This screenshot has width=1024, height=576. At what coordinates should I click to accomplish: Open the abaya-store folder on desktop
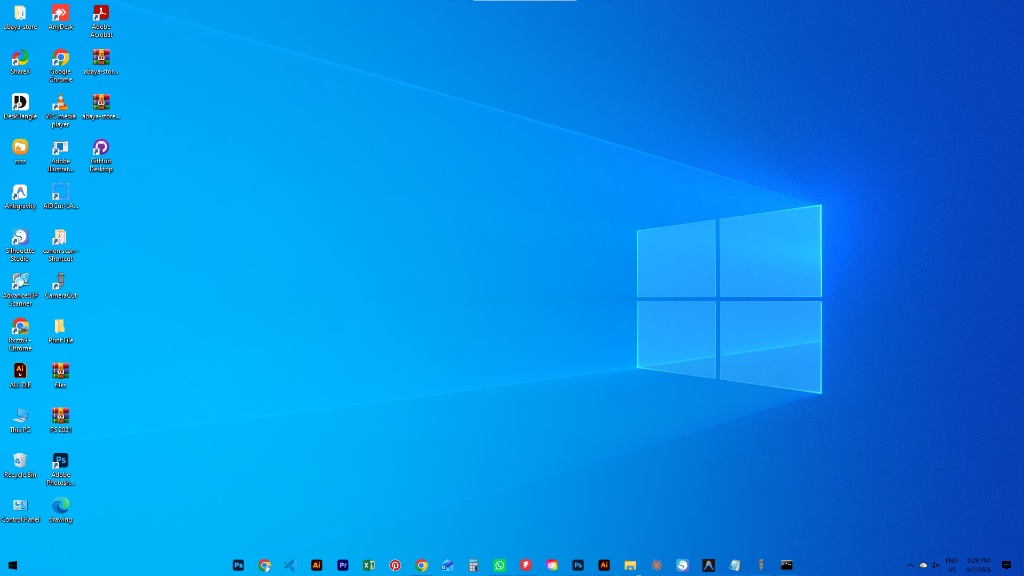(x=20, y=18)
